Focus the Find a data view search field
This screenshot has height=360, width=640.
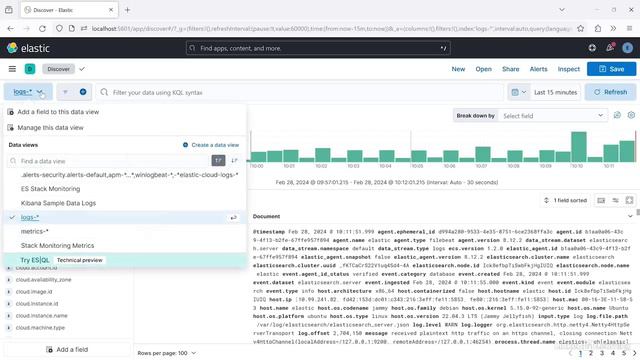coord(109,161)
